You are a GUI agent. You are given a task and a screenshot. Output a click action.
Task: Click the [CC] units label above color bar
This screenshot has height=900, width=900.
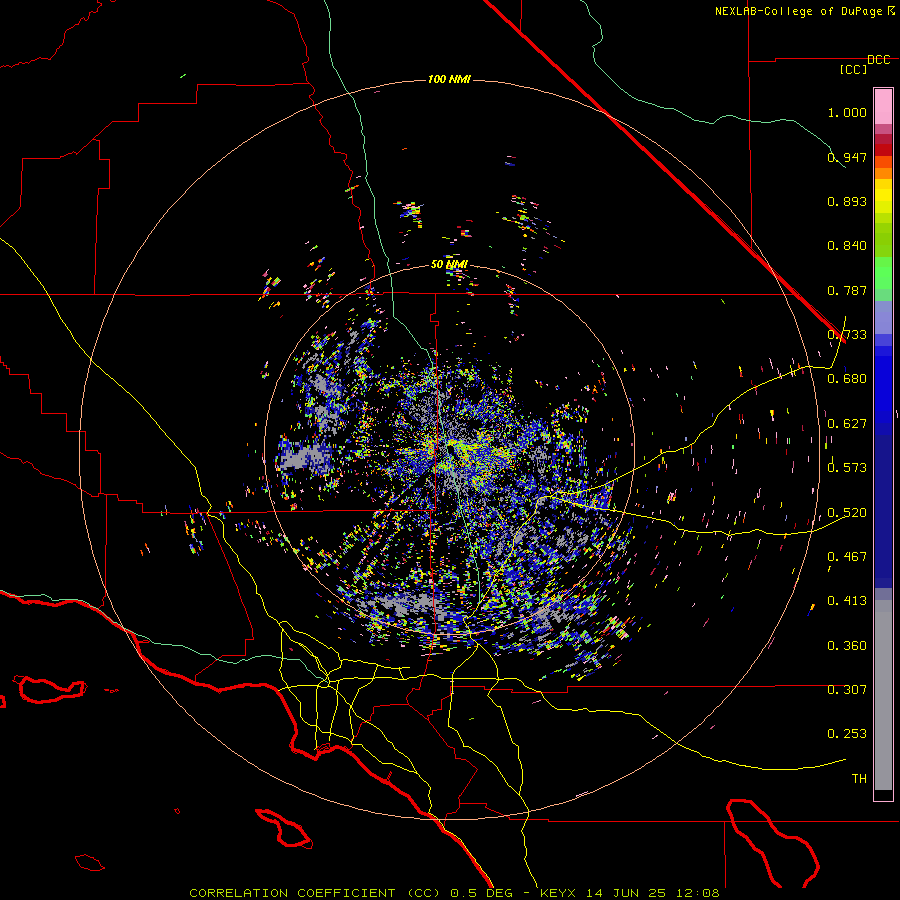click(x=853, y=69)
